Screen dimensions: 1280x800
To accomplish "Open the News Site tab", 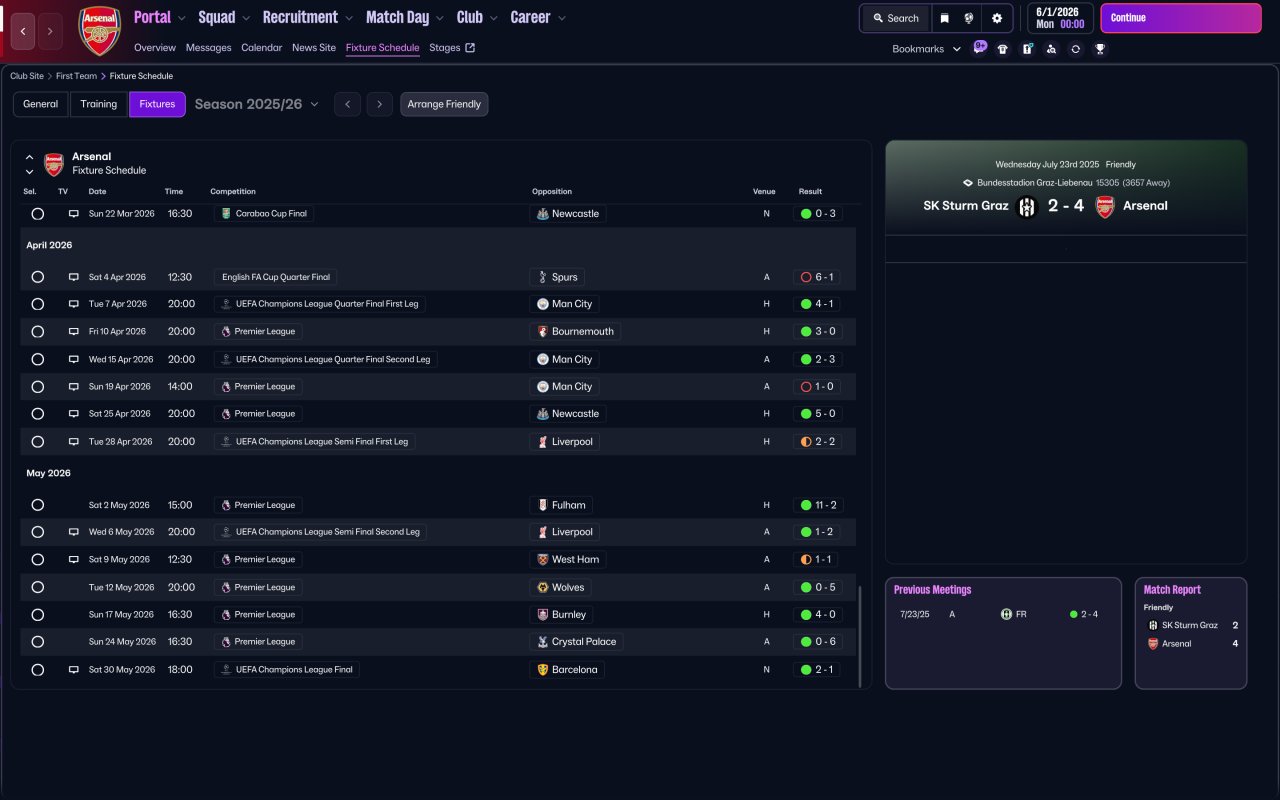I will tap(314, 48).
